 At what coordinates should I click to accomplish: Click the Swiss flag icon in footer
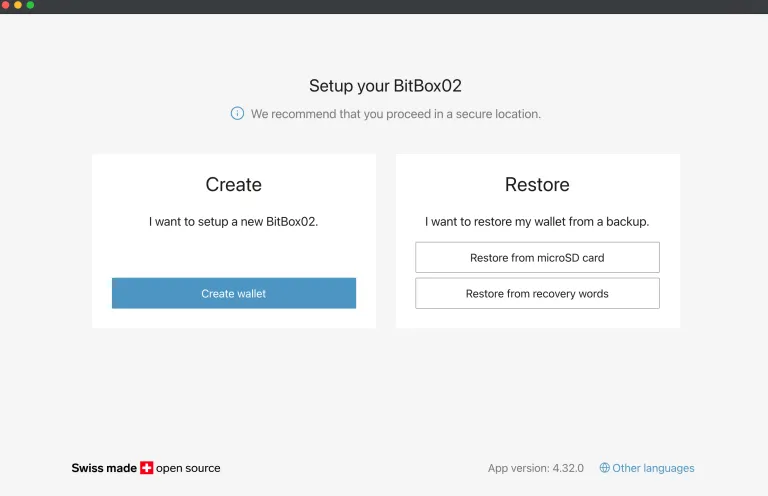coord(147,468)
